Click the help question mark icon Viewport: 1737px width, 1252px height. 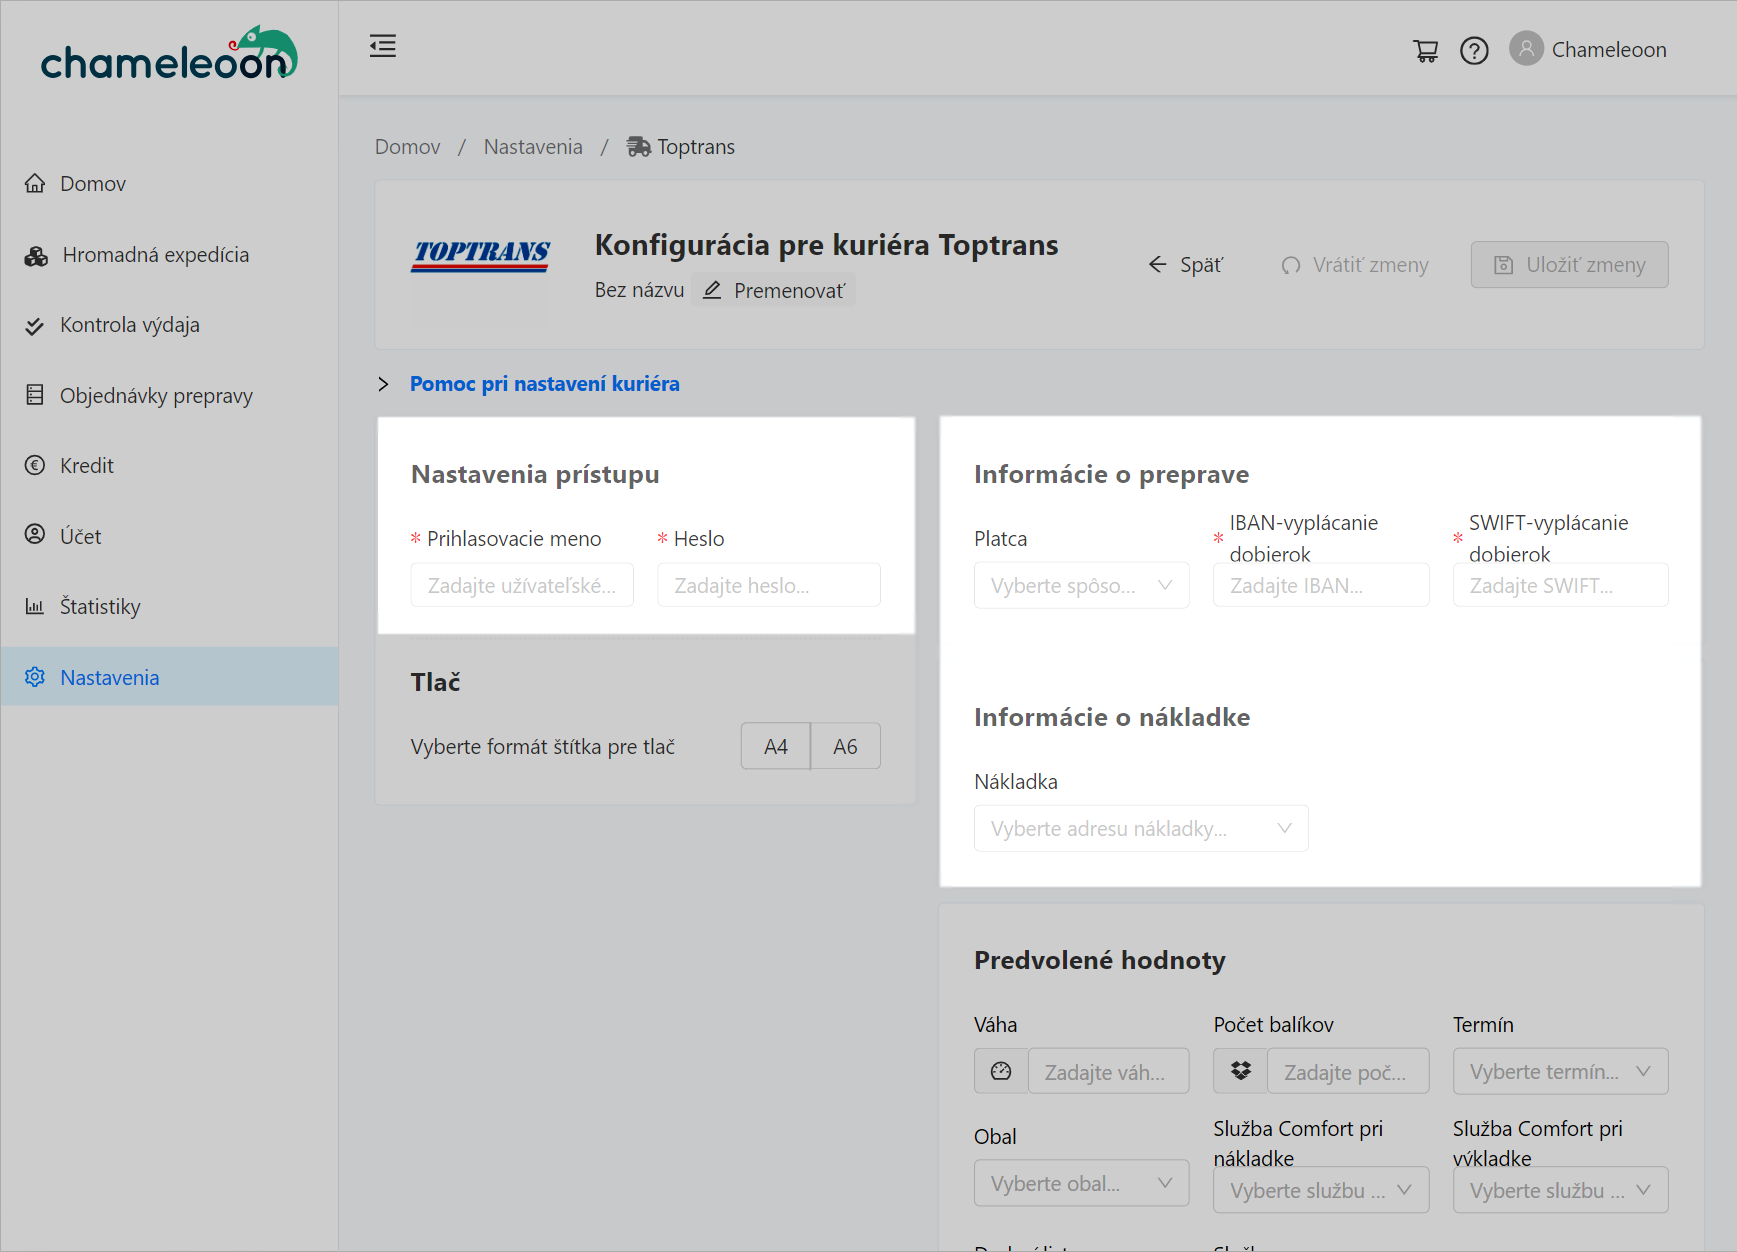click(x=1474, y=50)
